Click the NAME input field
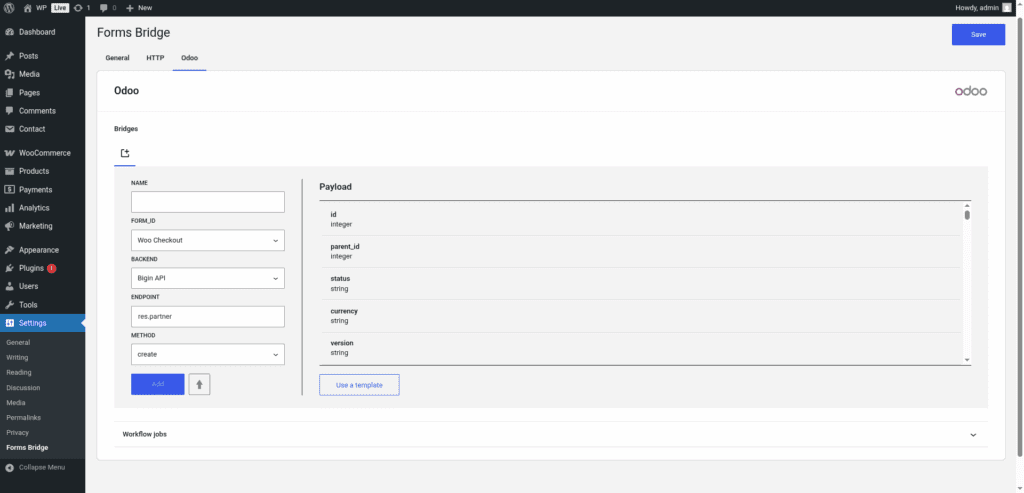This screenshot has width=1024, height=493. click(208, 202)
